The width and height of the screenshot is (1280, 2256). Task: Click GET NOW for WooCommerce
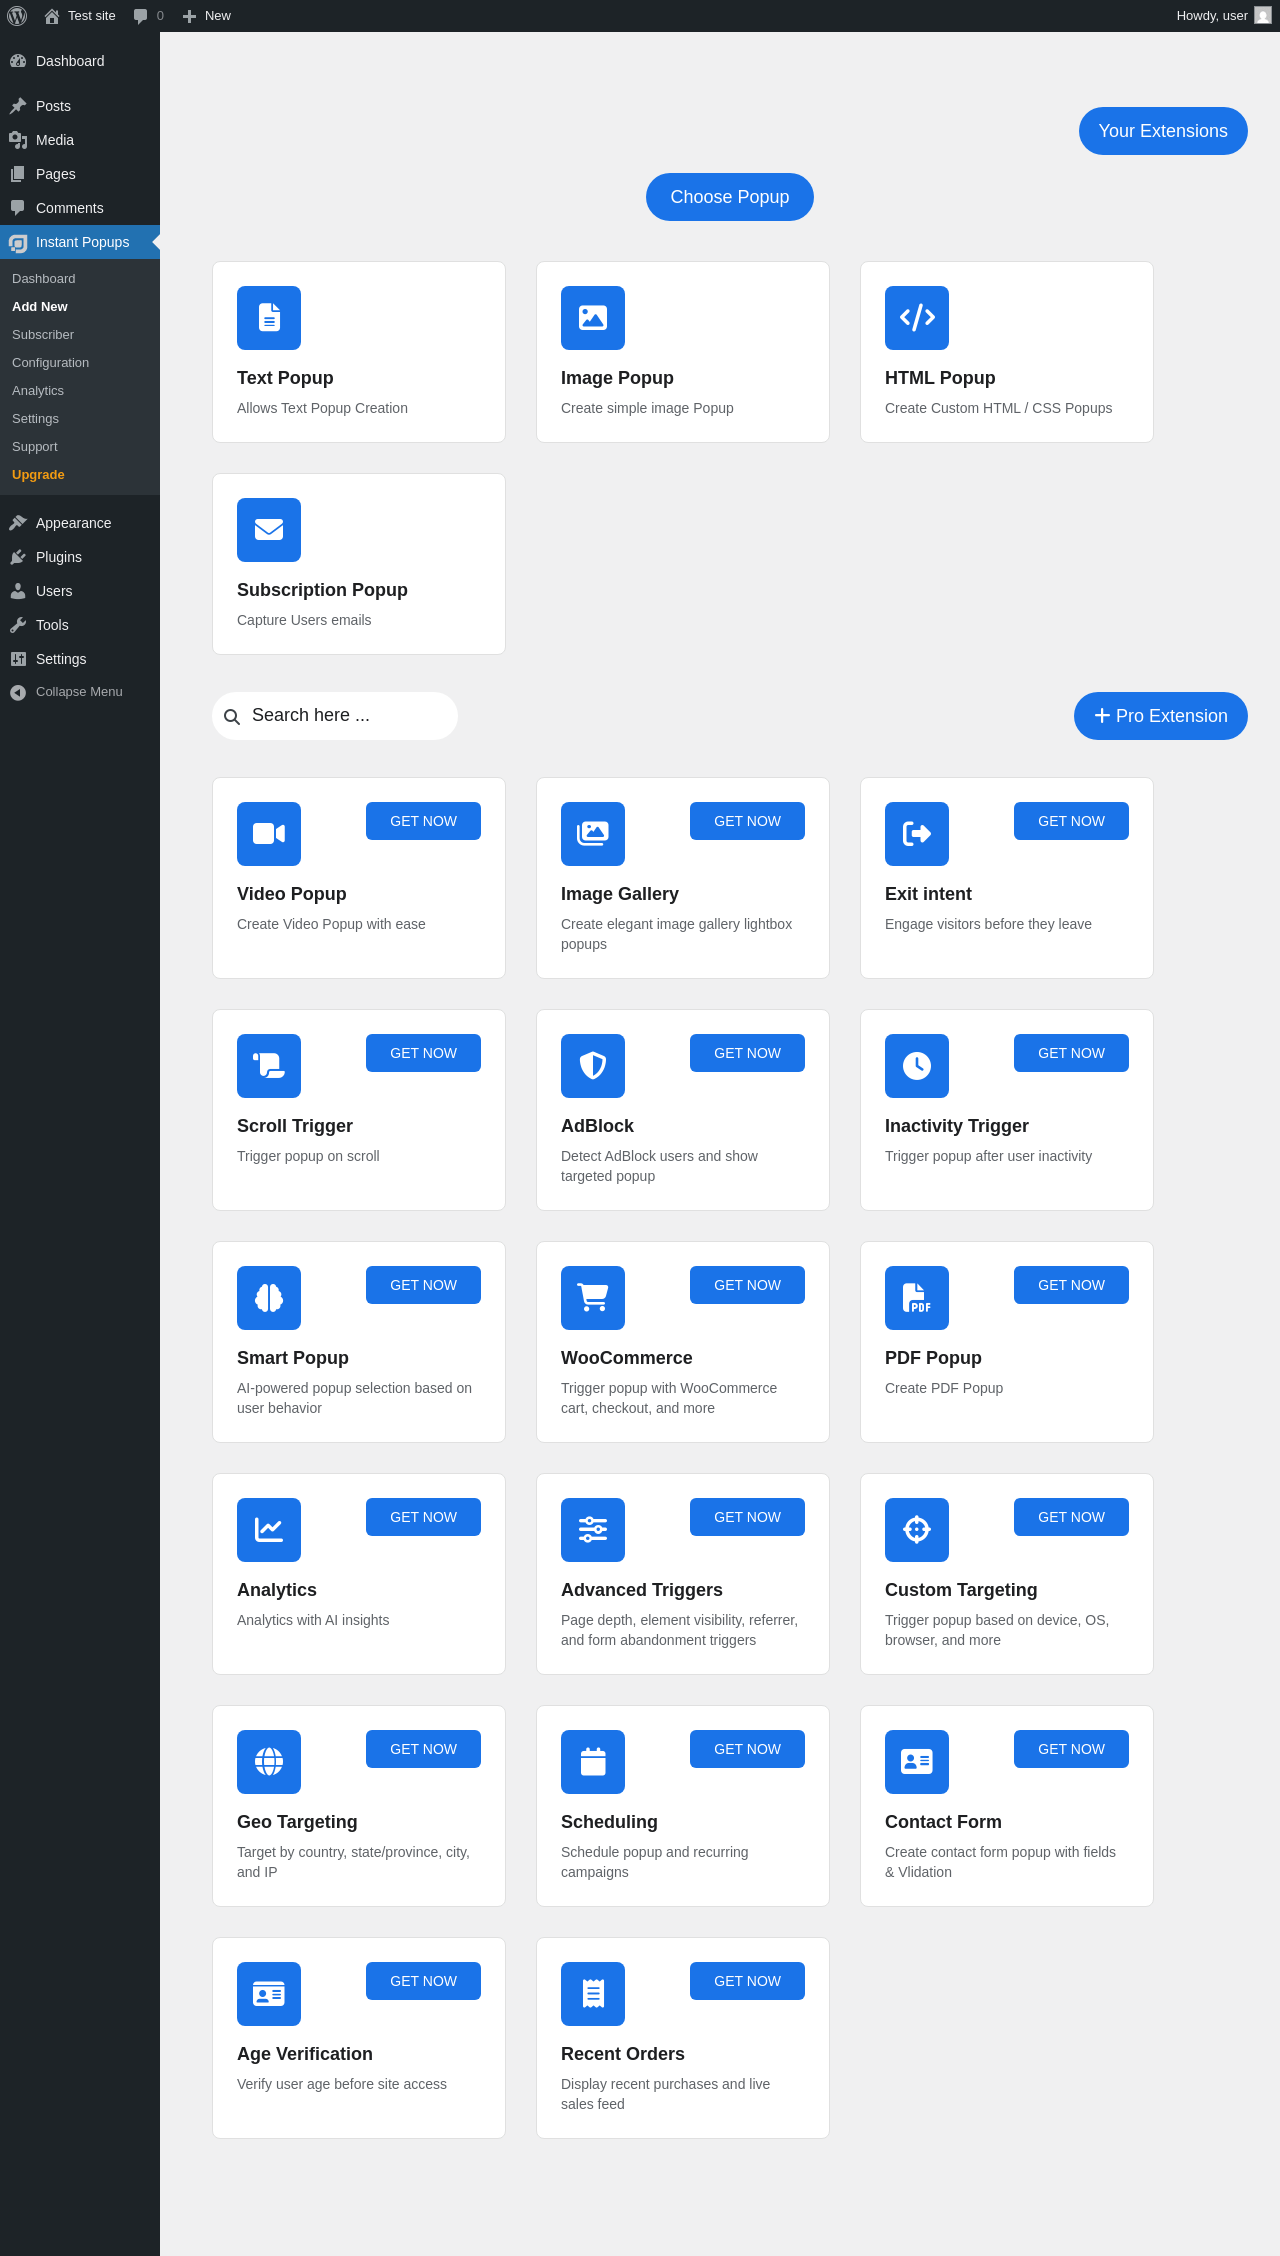[x=747, y=1285]
